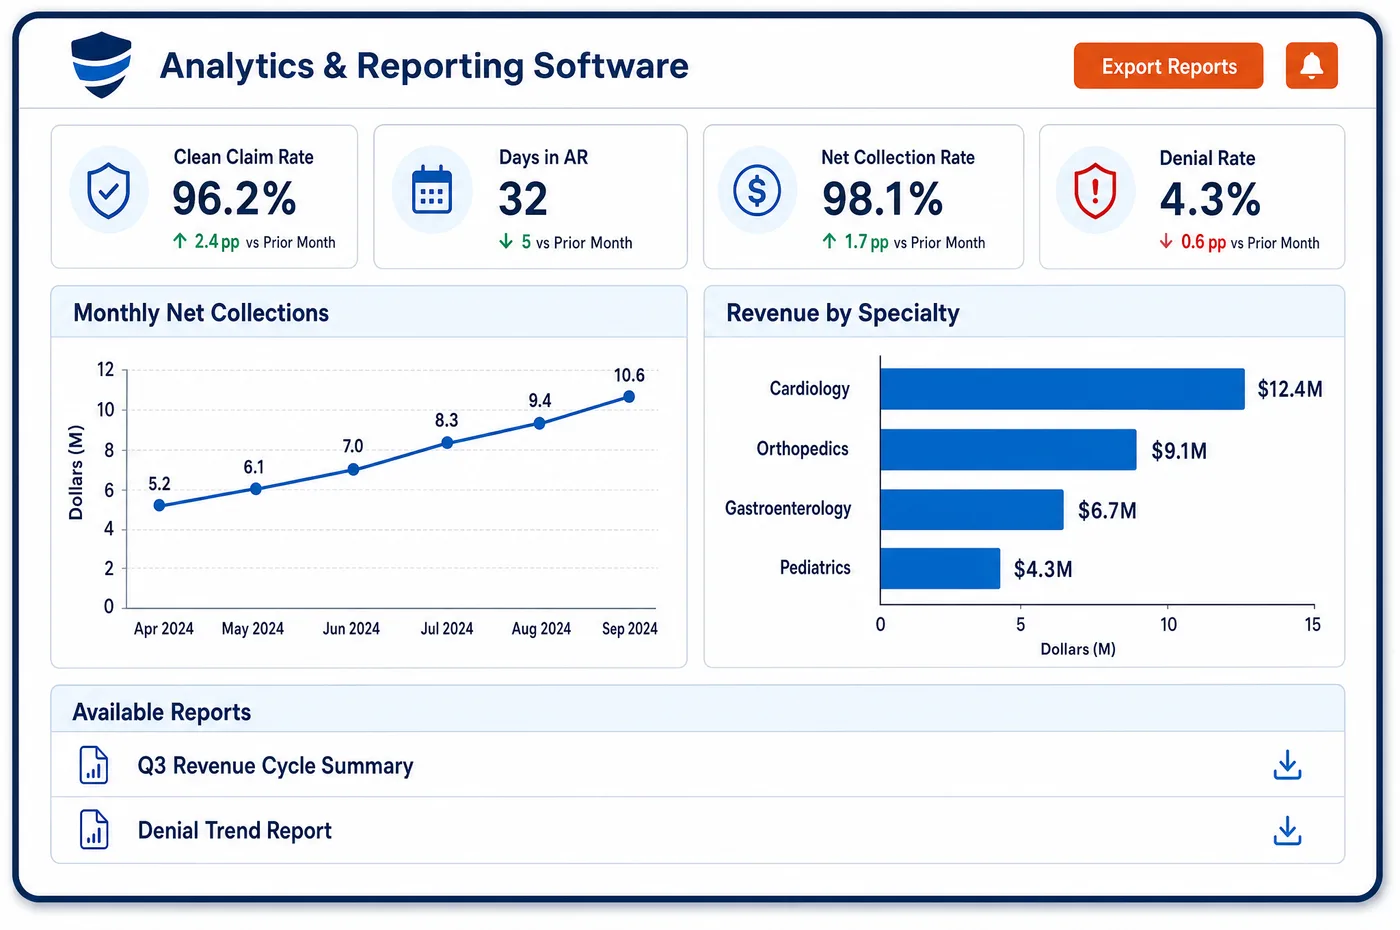Viewport: 1400px width, 930px height.
Task: Click the $12.4M Cardiology label
Action: (x=1290, y=389)
